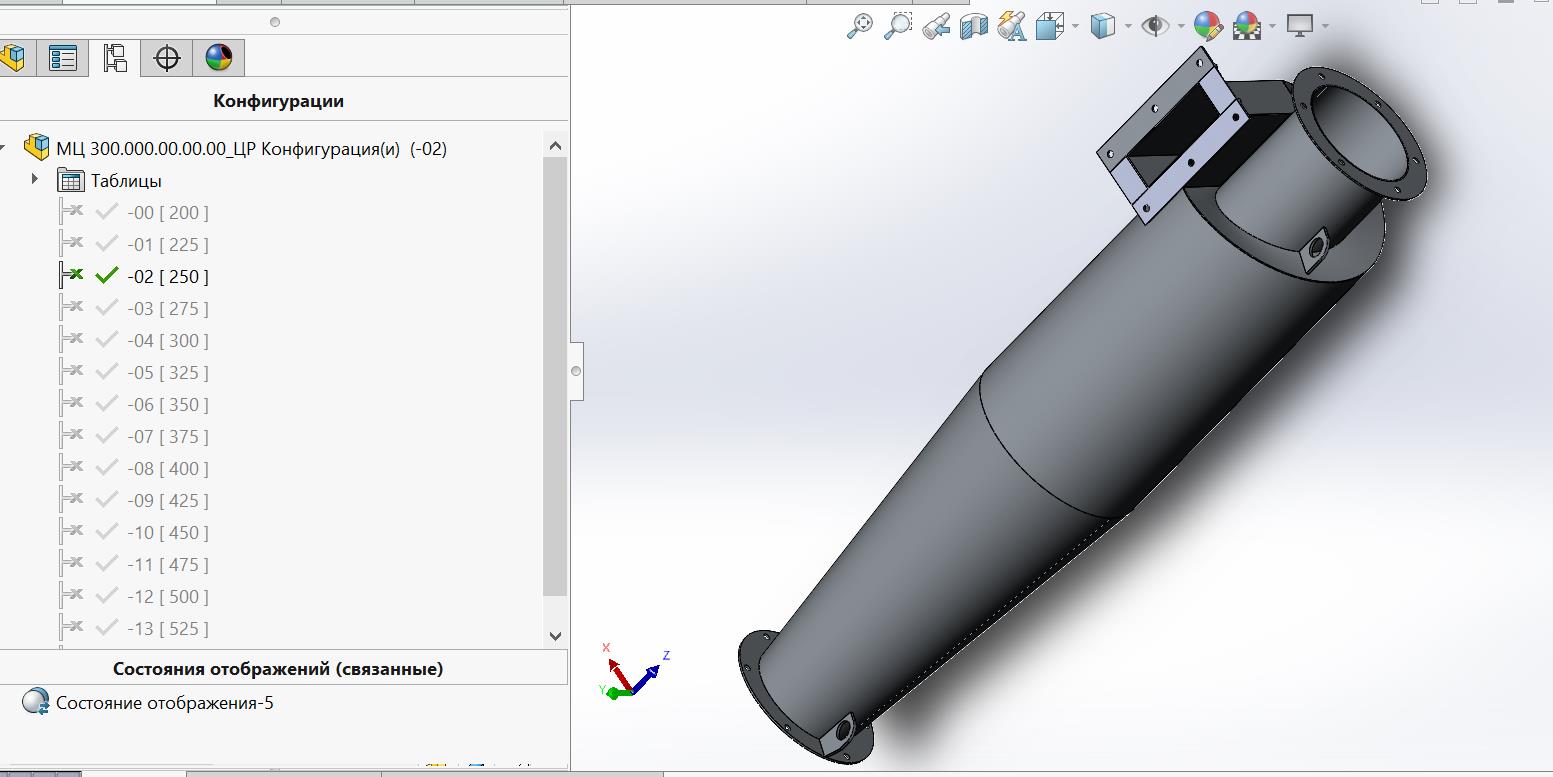Select active configuration -02 [ 250 ]
This screenshot has height=777, width=1553.
tap(168, 276)
